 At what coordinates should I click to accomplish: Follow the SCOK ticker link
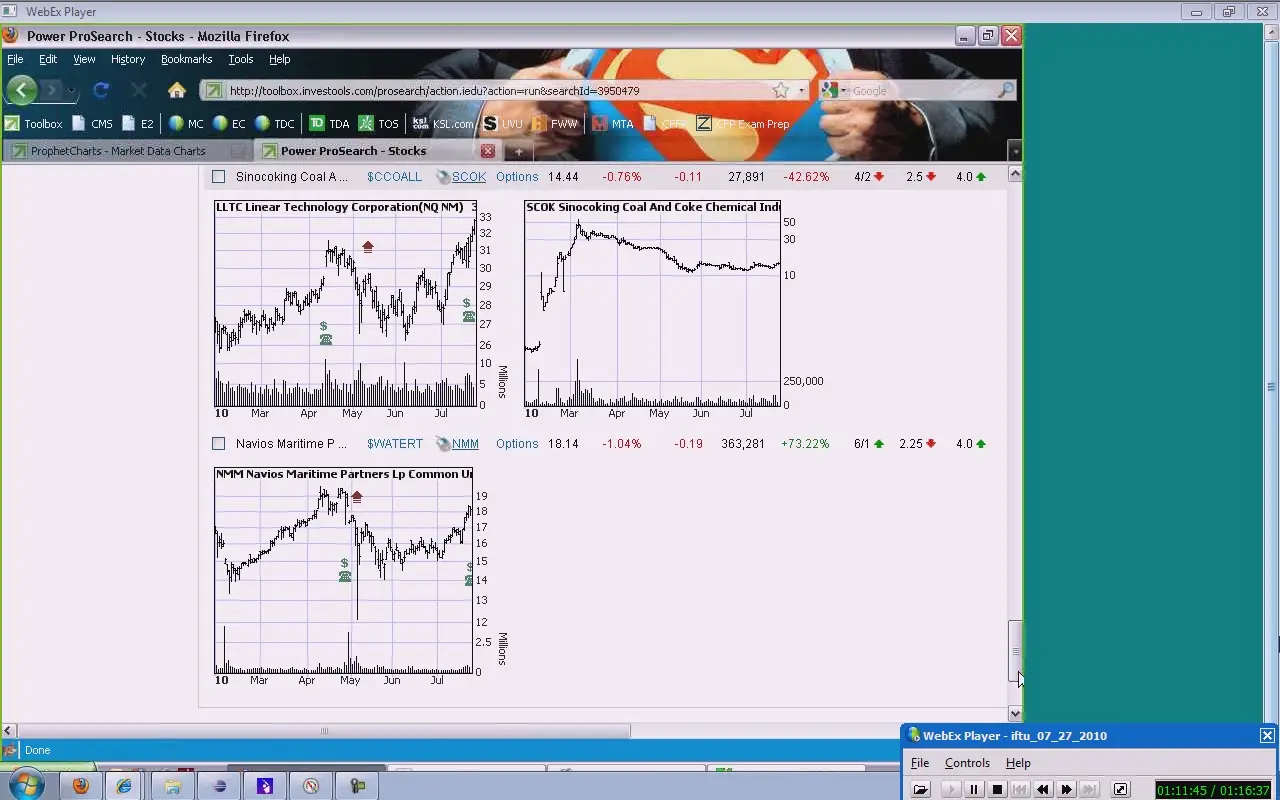pyautogui.click(x=469, y=177)
